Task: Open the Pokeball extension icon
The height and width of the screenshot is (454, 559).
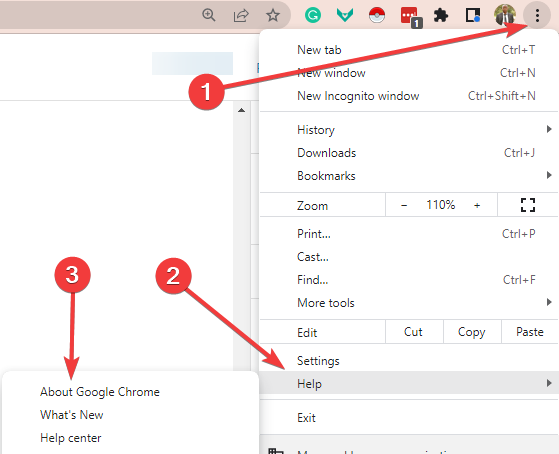Action: [377, 15]
